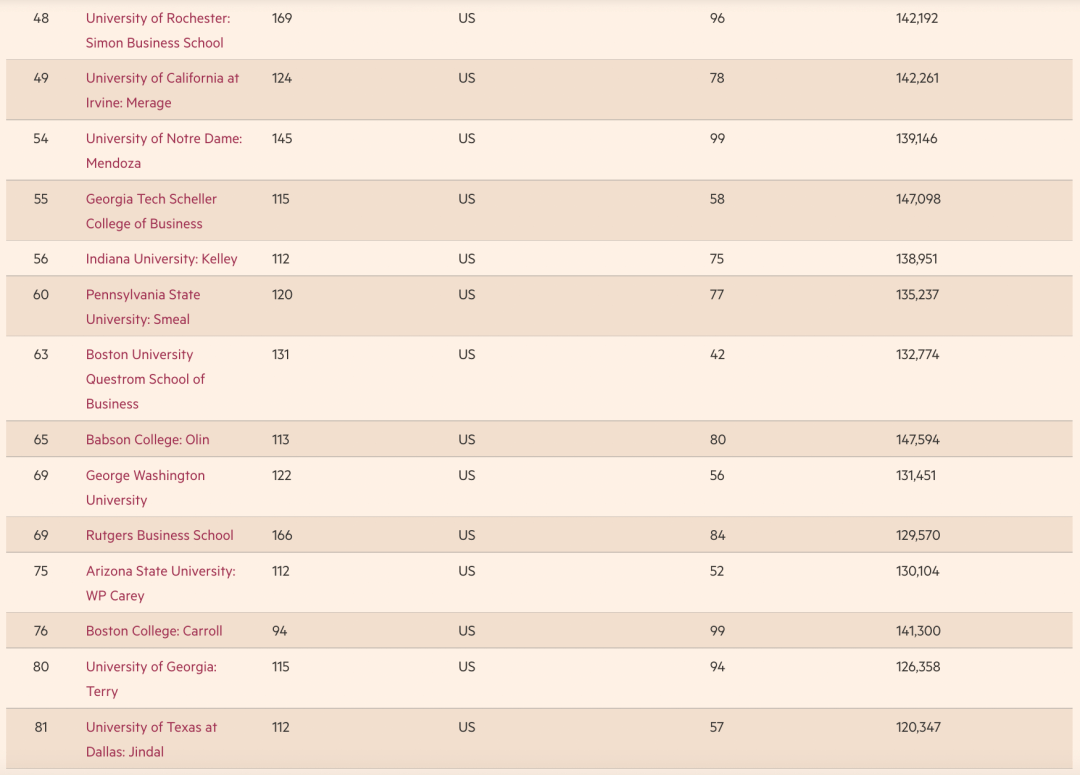This screenshot has height=775, width=1080.
Task: Click value 145 in Notre Dame row
Action: coord(282,138)
